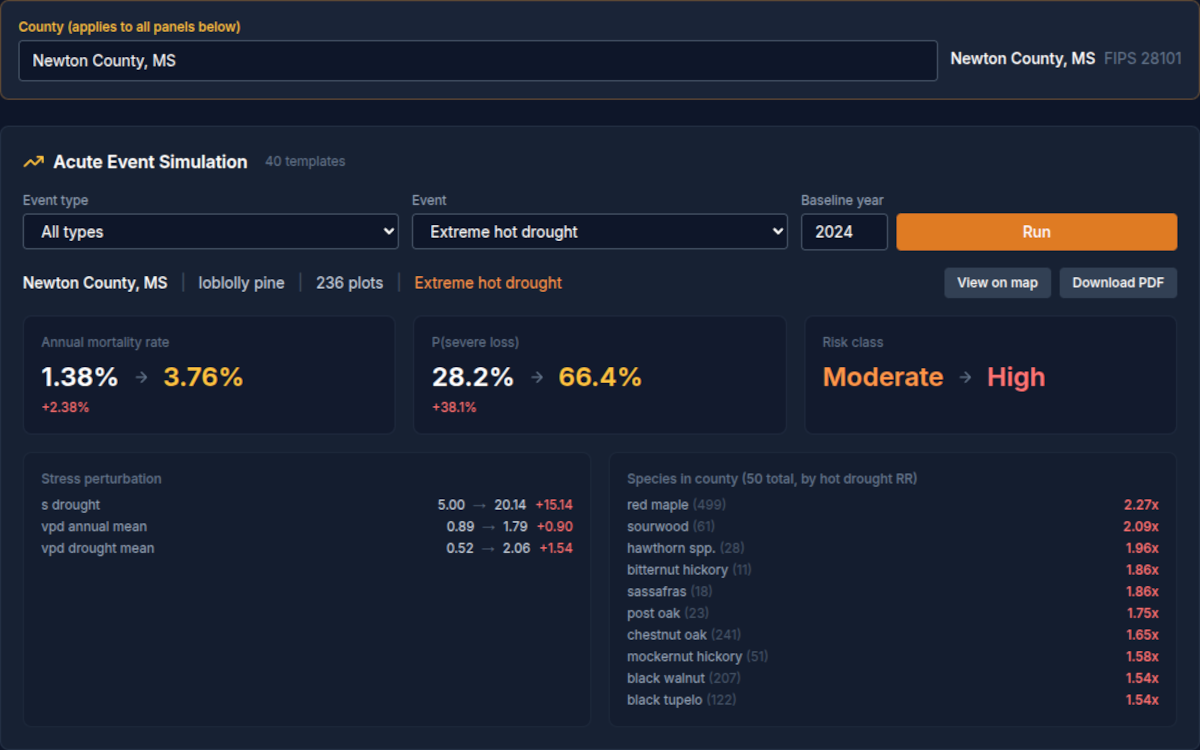Click the Risk class card

(x=990, y=375)
